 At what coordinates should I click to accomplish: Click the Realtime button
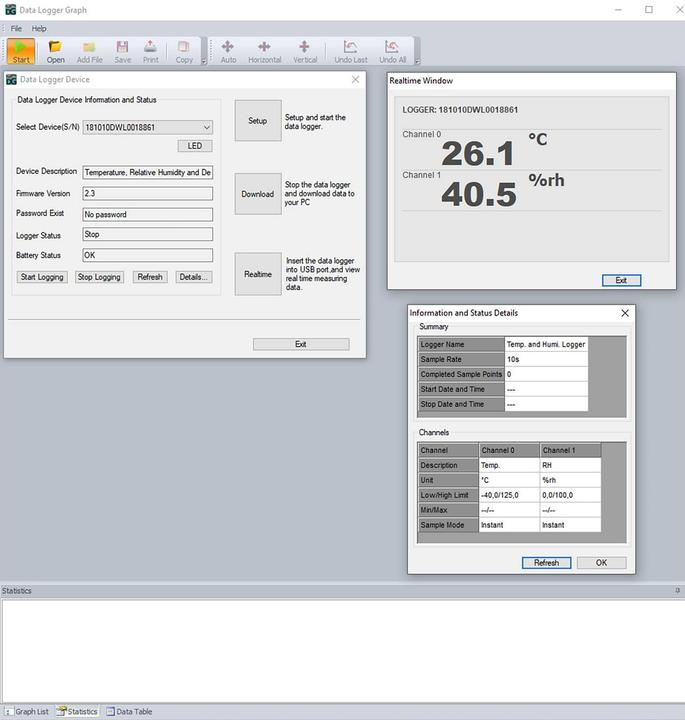click(258, 274)
